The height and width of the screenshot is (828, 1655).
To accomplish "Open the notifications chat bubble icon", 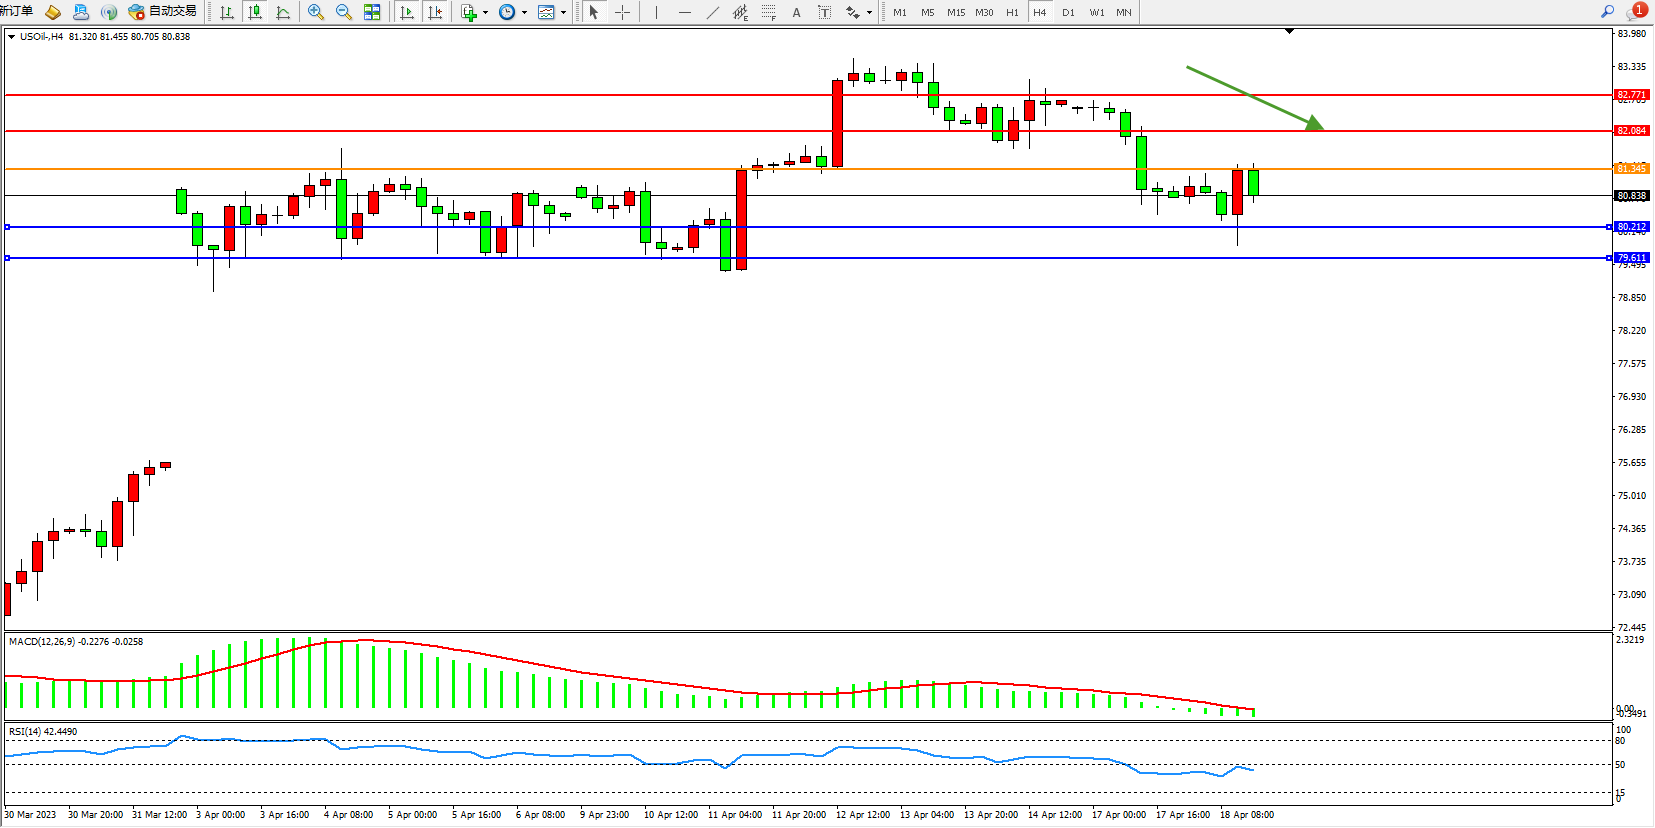I will [1636, 11].
